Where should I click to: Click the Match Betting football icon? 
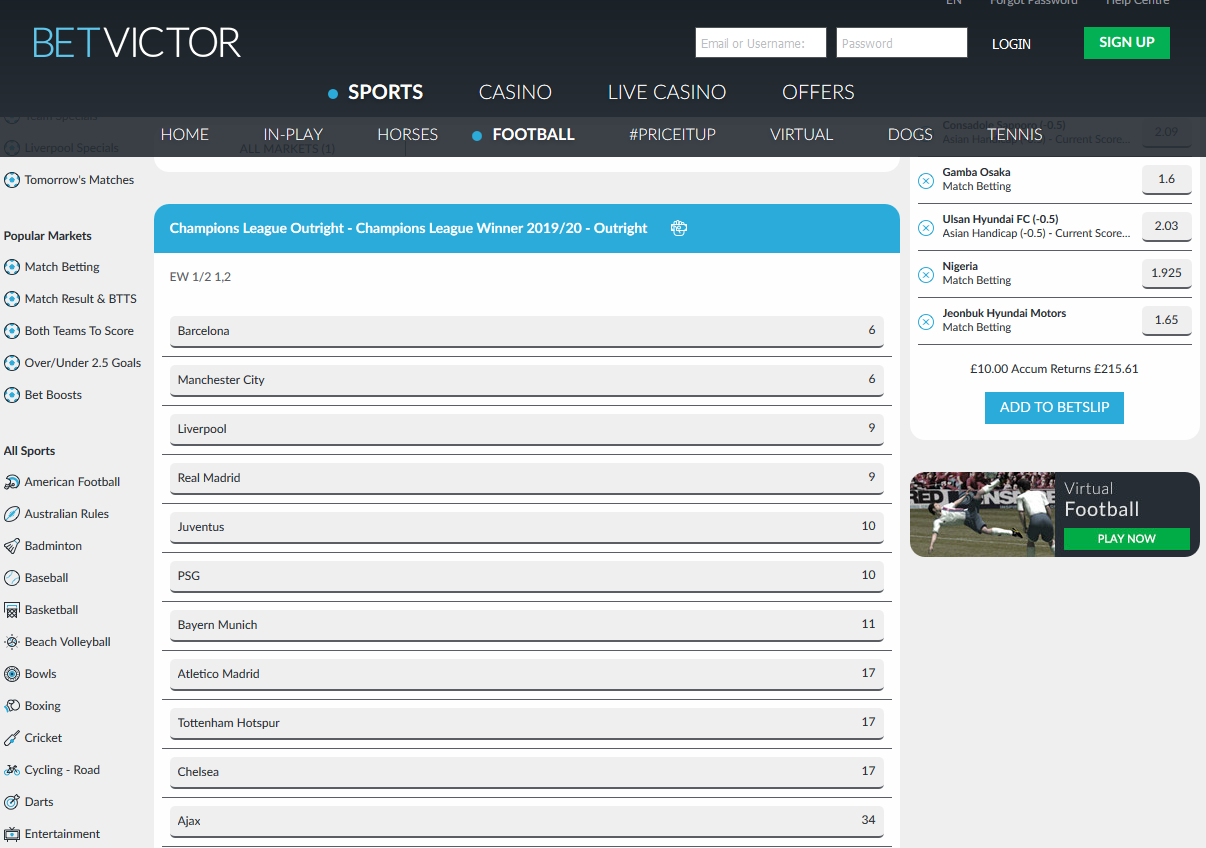pyautogui.click(x=12, y=267)
